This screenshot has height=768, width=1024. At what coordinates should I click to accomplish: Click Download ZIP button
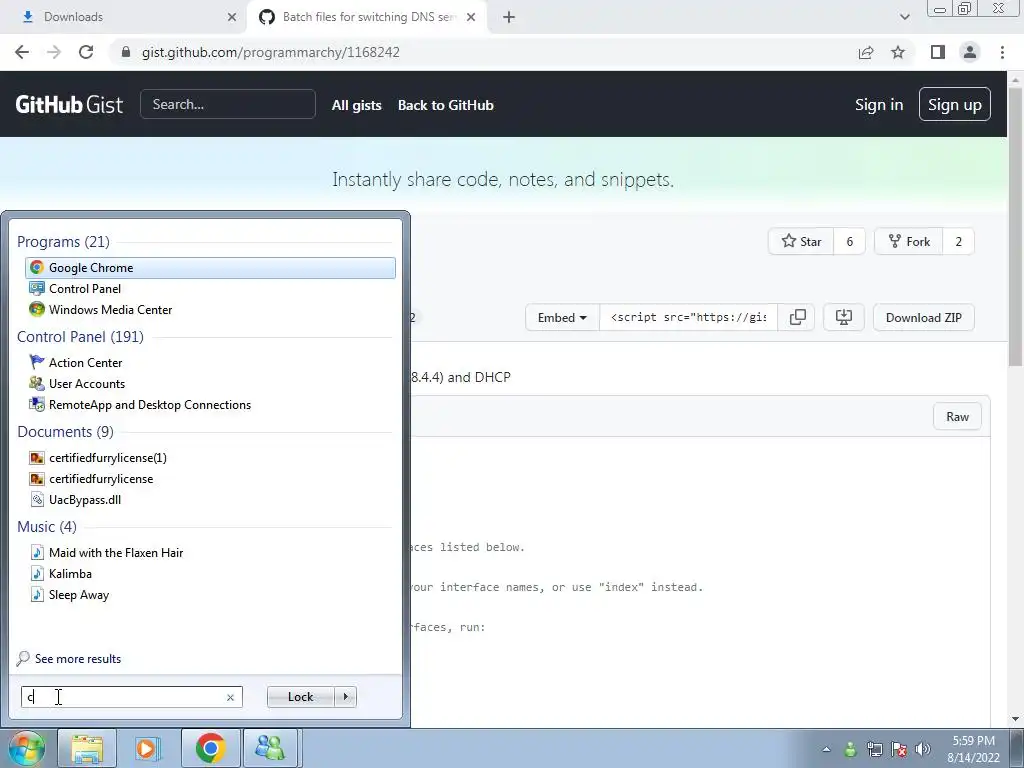pos(923,317)
